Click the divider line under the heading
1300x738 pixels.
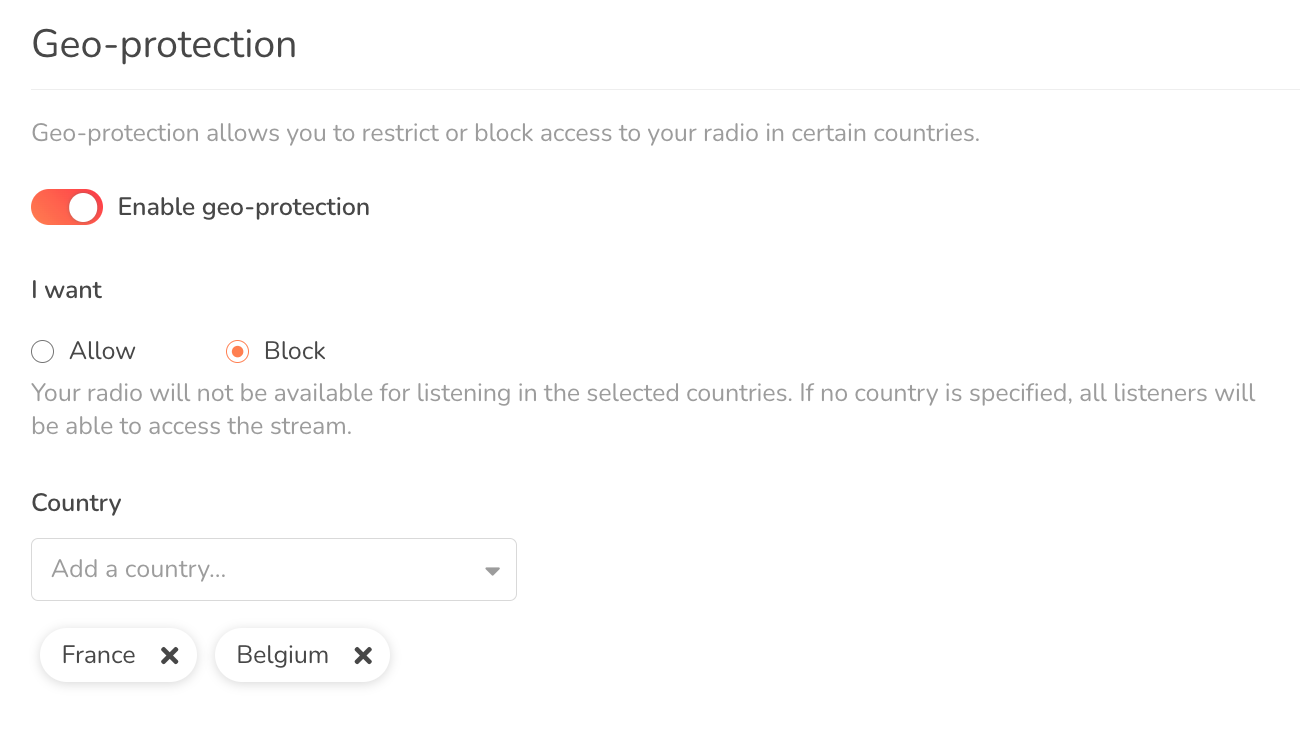(665, 90)
